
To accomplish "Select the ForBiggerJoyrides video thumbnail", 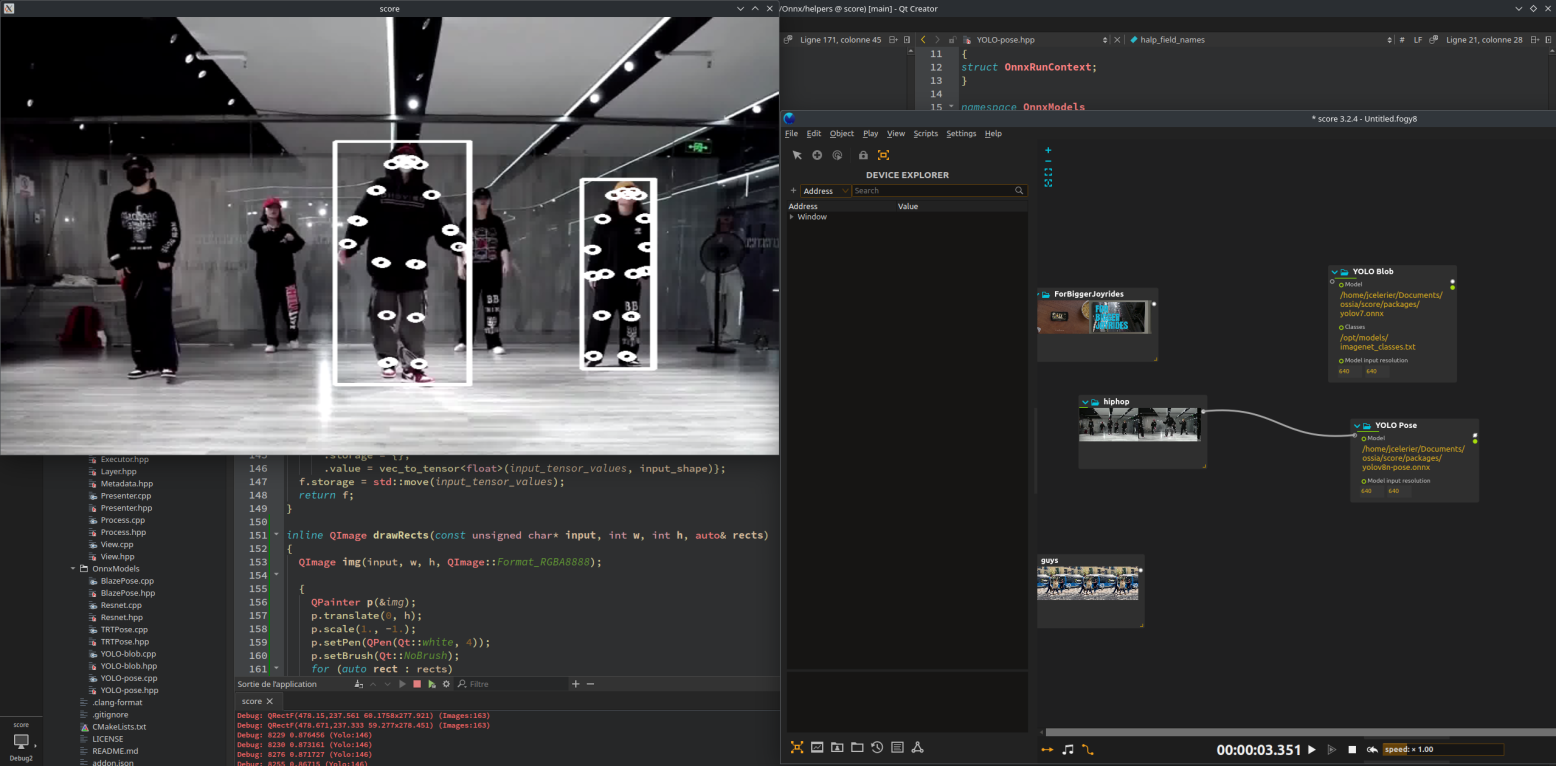I will [x=1093, y=317].
